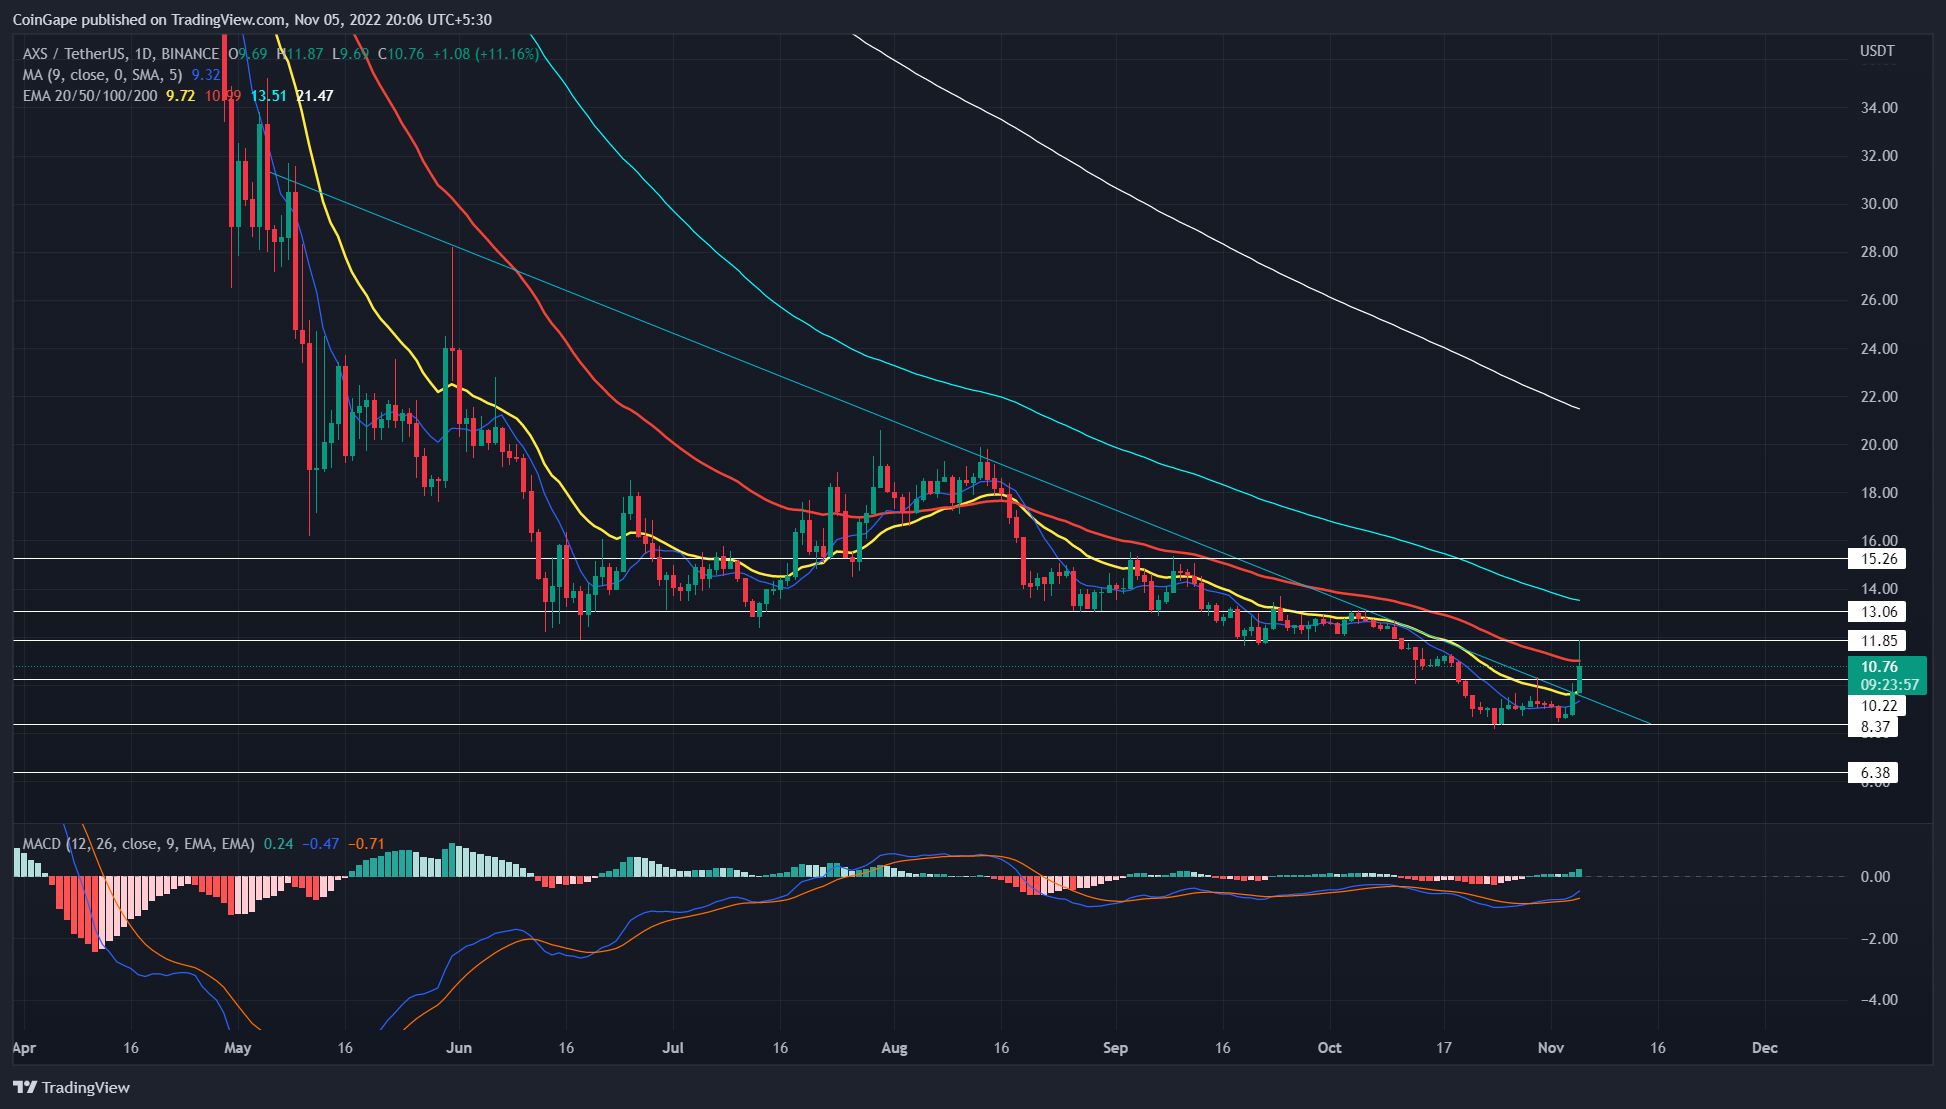Viewport: 1946px width, 1109px height.
Task: Click the 8.37 horizontal line price label
Action: [1873, 727]
